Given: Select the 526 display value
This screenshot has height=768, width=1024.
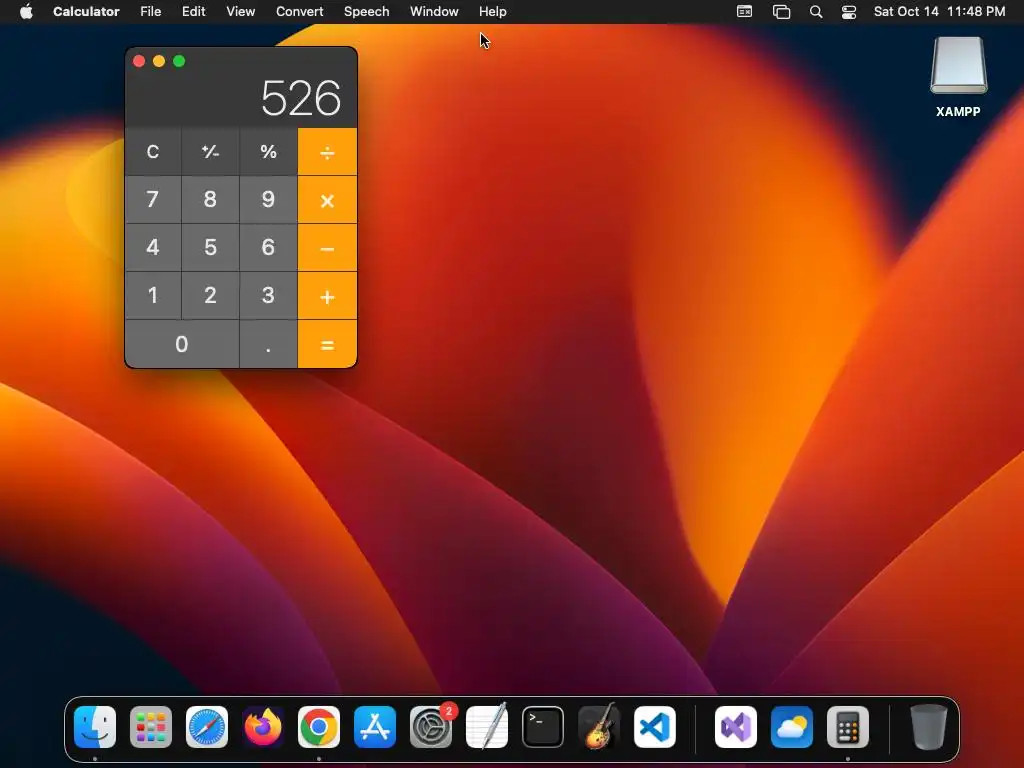Looking at the screenshot, I should pyautogui.click(x=301, y=98).
